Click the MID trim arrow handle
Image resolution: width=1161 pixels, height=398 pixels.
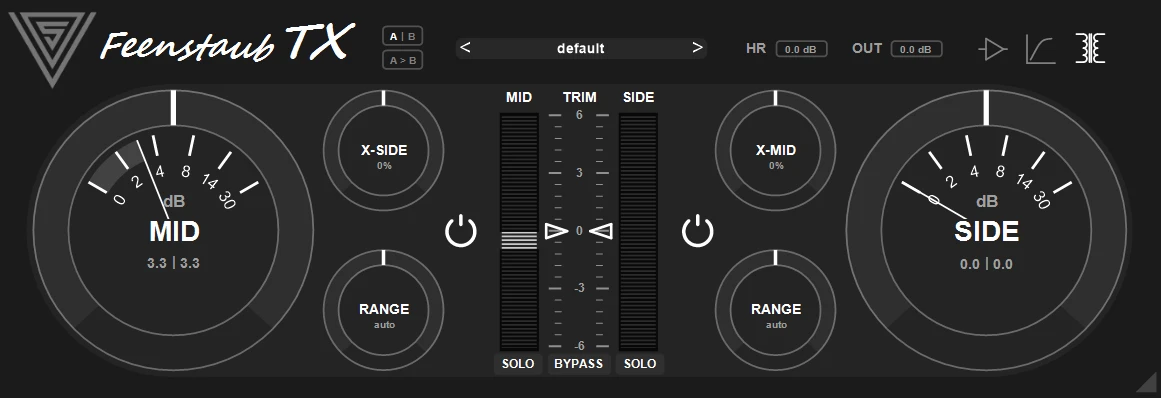click(556, 232)
